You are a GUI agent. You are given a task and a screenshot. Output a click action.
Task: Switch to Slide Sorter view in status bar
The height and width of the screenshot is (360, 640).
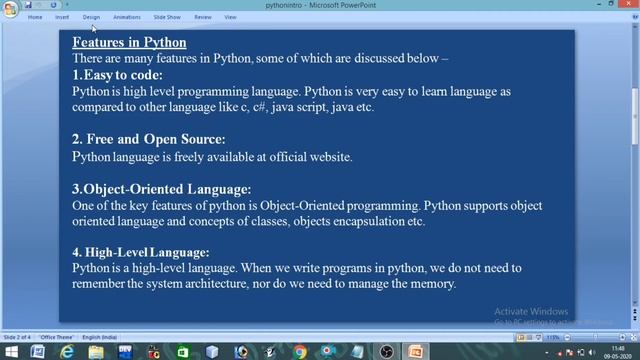coord(529,338)
